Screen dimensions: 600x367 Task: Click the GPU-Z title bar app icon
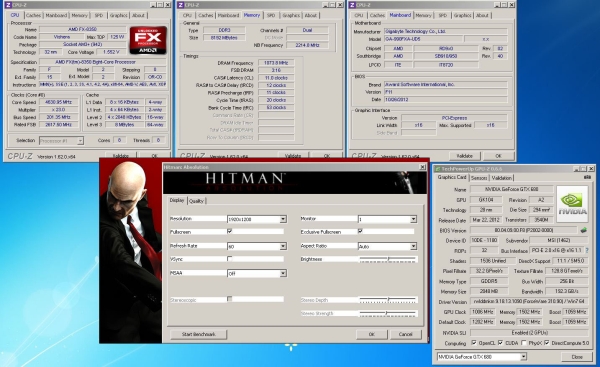coord(438,169)
